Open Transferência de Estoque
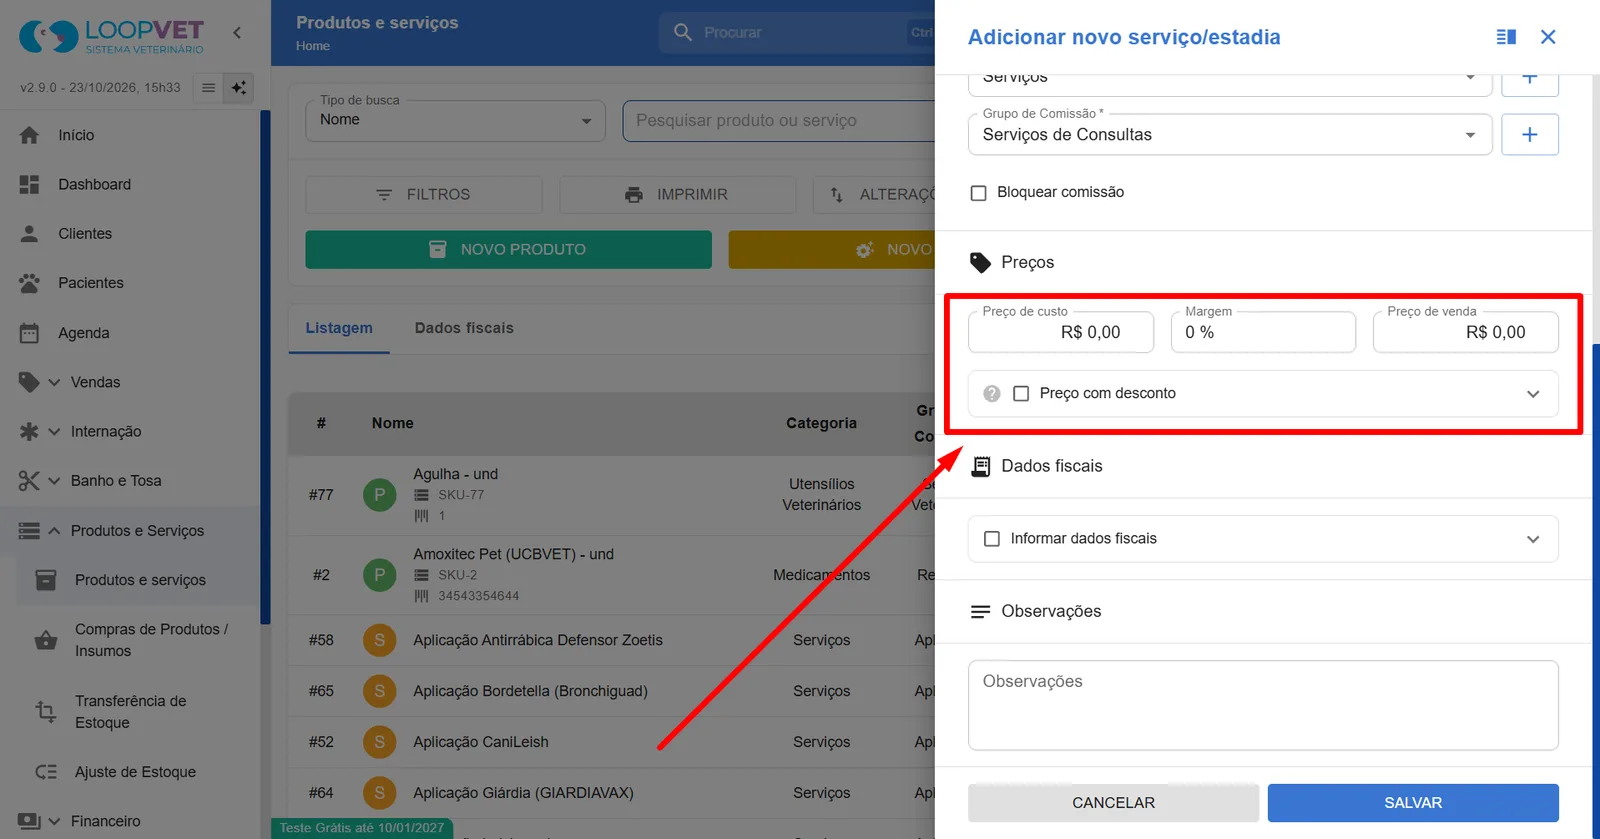Image resolution: width=1600 pixels, height=839 pixels. 140,712
